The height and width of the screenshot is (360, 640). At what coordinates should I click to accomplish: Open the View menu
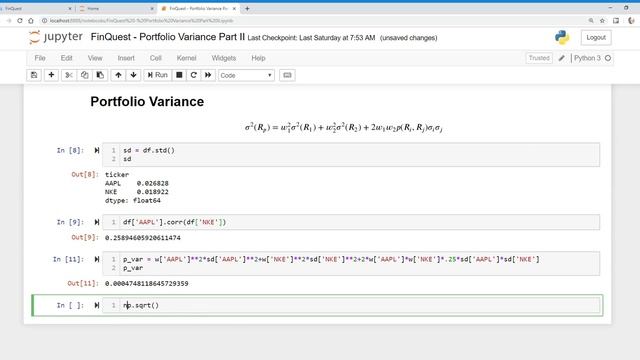[x=95, y=58]
